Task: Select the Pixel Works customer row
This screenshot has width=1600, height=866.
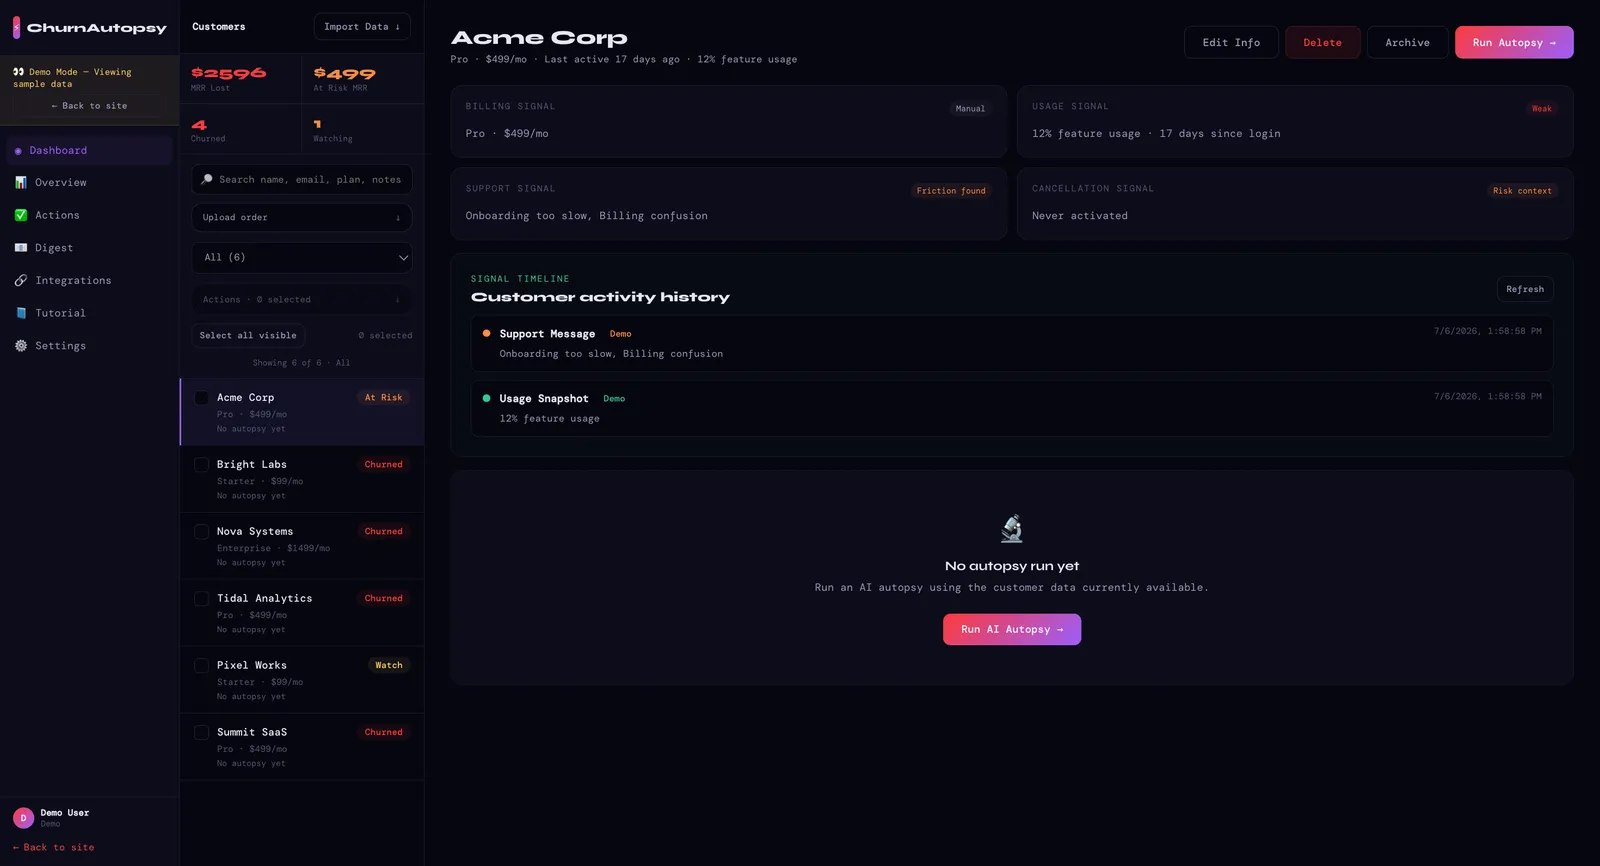Action: 302,680
